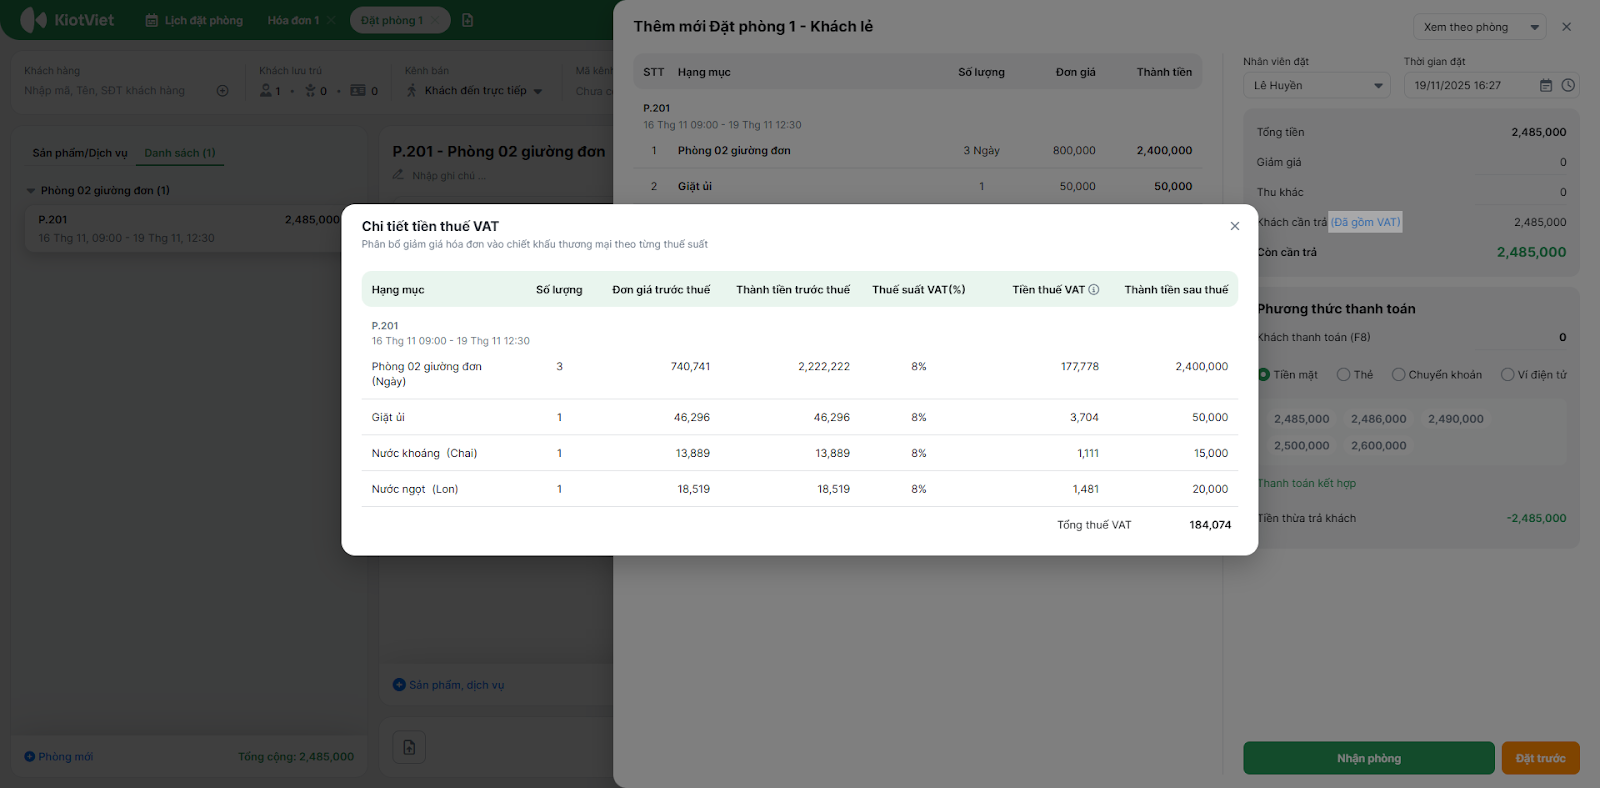
Task: Click the info icon beside Tiền thuế VAT
Action: 1094,290
